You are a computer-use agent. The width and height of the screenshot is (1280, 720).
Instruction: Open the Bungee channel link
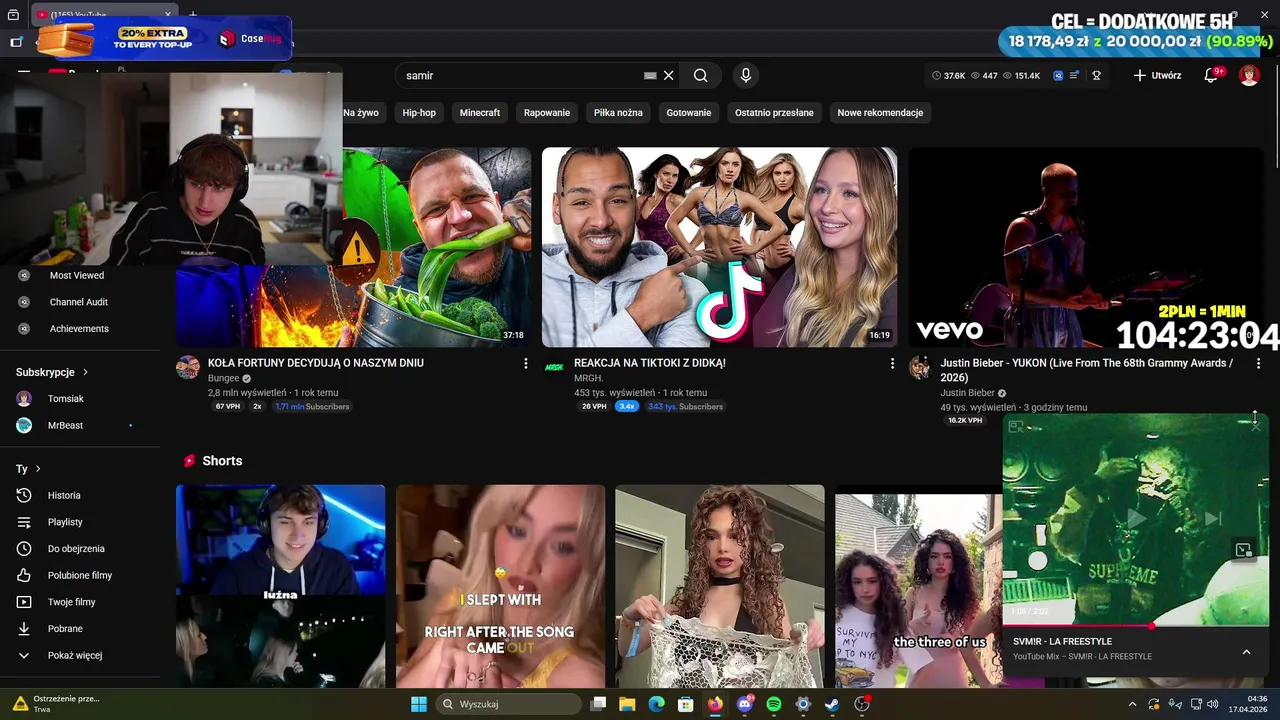coord(223,378)
